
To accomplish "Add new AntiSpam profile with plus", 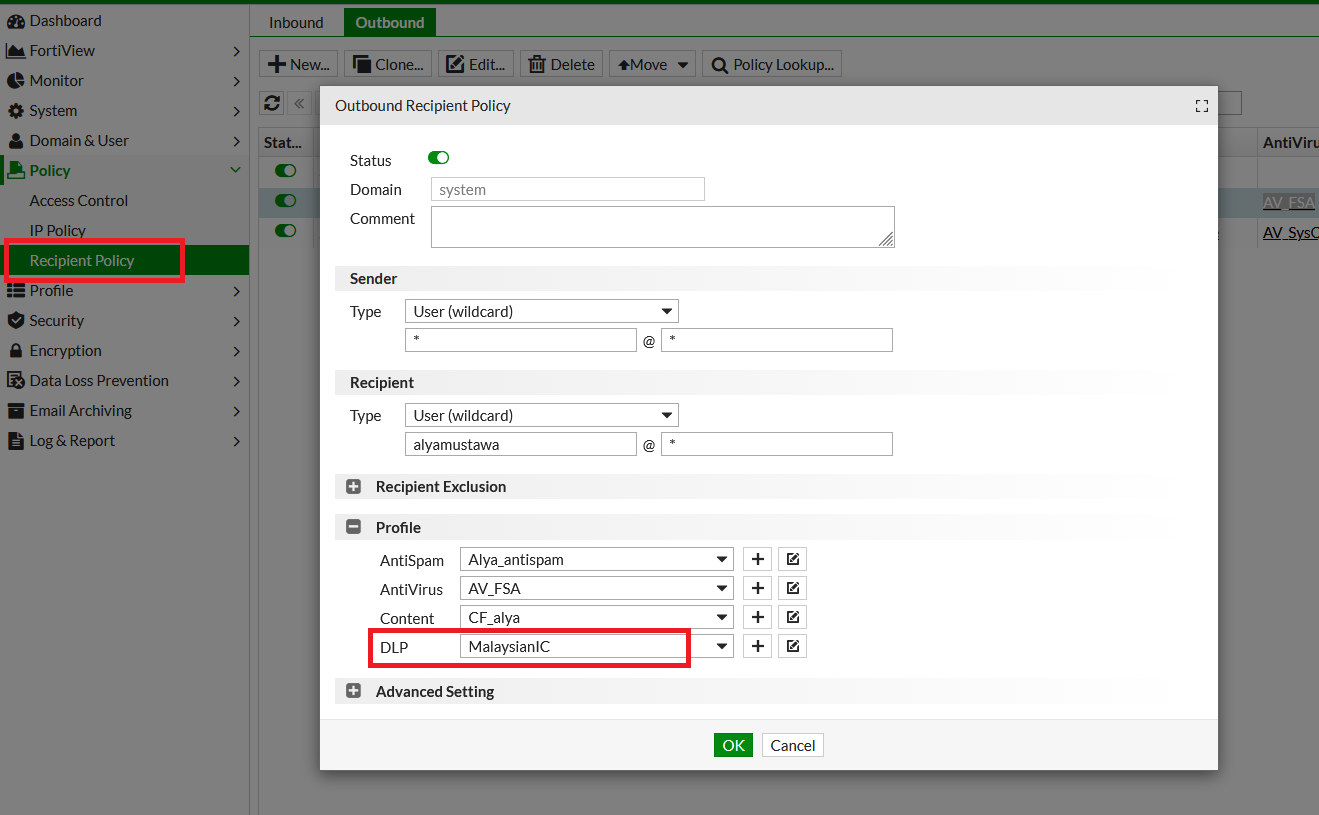I will 758,560.
